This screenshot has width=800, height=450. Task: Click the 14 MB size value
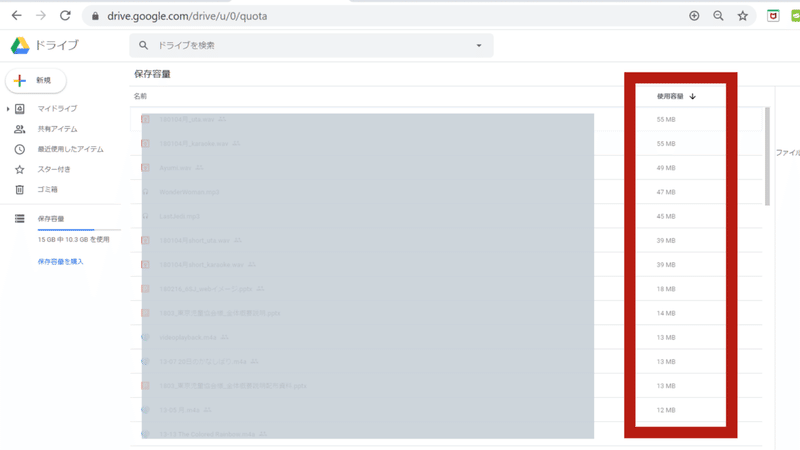(666, 313)
